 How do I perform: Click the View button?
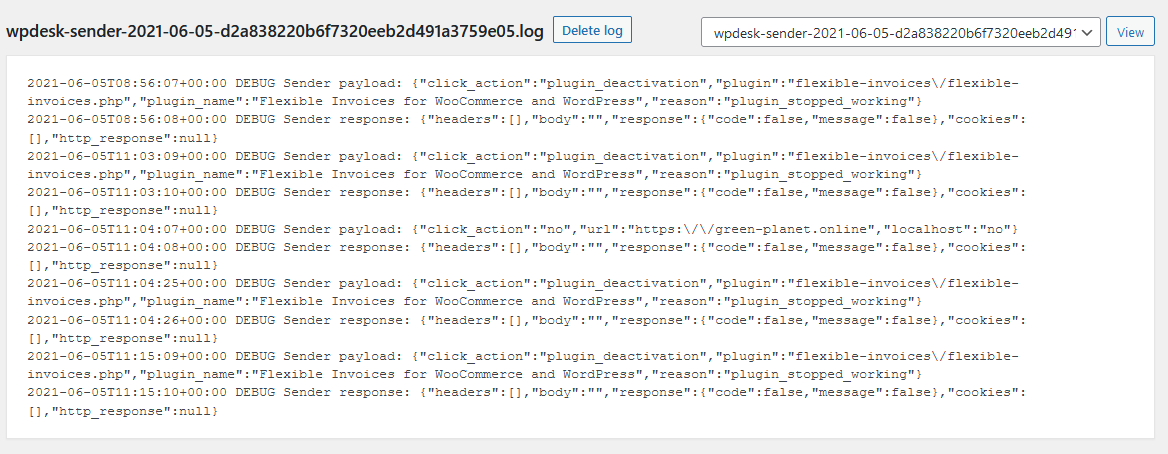(1130, 32)
